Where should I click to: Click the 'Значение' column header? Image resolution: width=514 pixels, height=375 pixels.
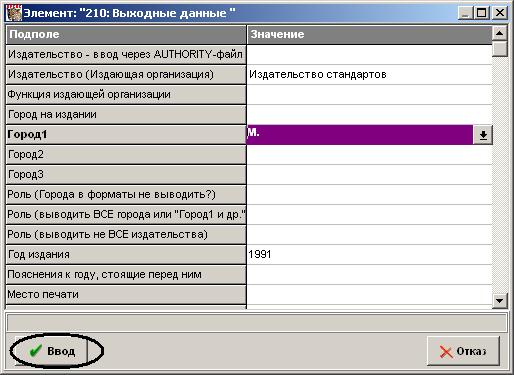coord(369,34)
